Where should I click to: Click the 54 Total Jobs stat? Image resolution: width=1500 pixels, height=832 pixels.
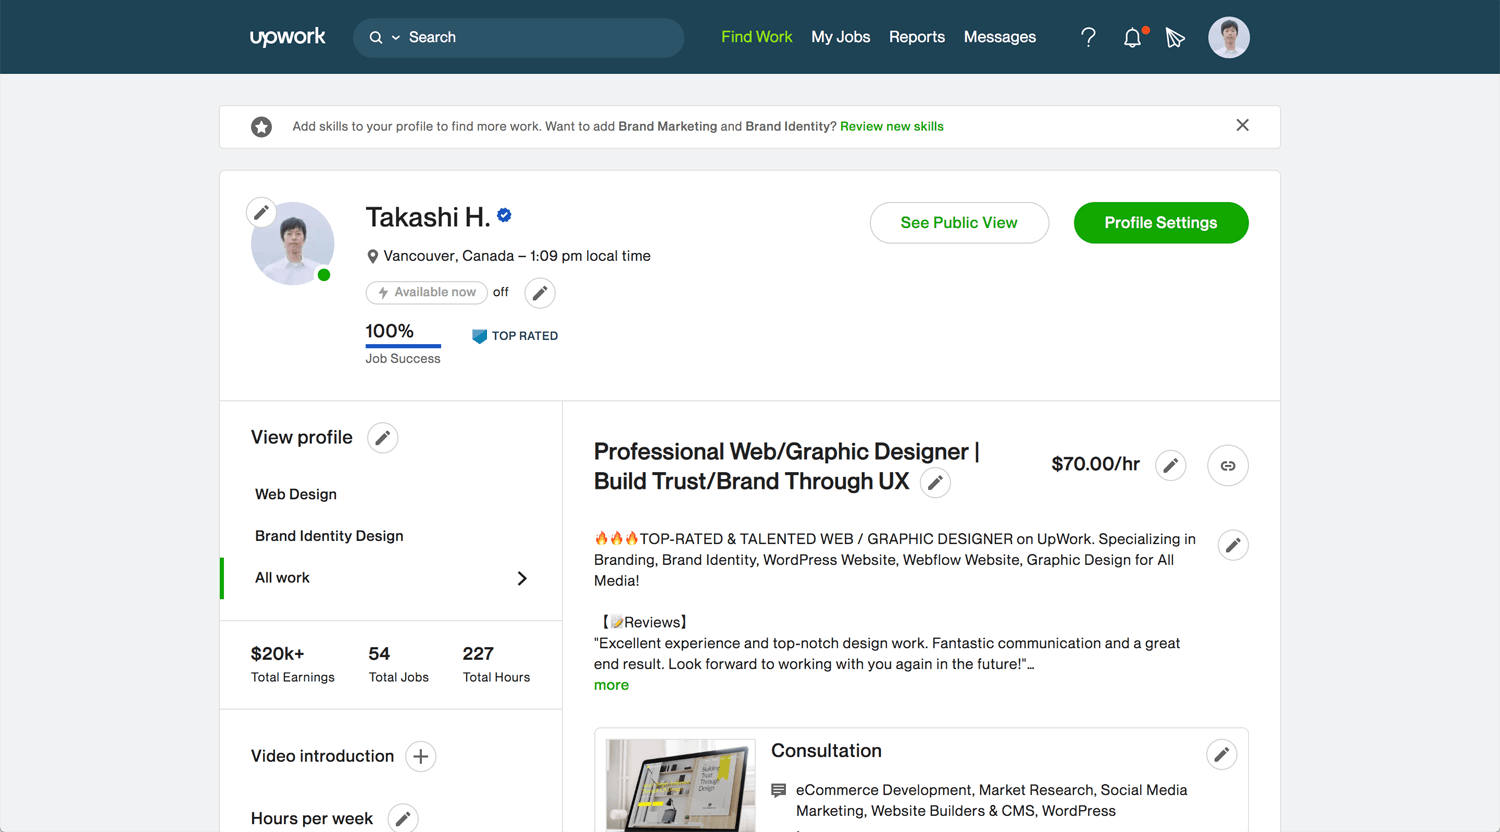coord(399,664)
